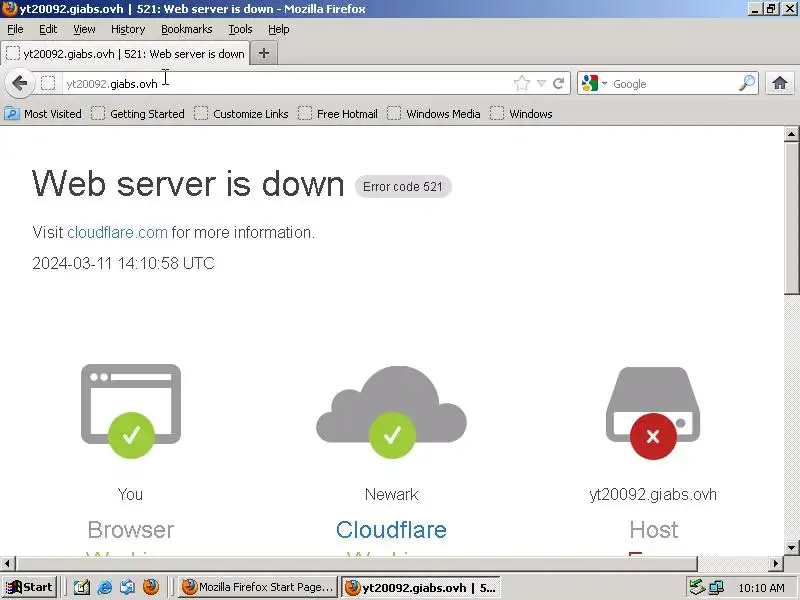800x600 pixels.
Task: Click the Back arrow button
Action: 19,83
